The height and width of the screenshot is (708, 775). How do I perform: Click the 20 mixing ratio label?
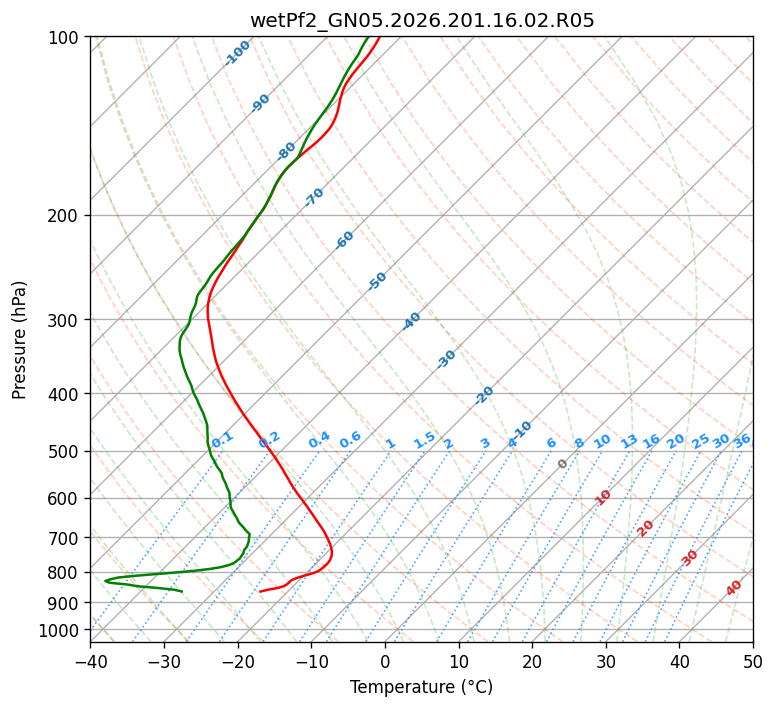676,441
